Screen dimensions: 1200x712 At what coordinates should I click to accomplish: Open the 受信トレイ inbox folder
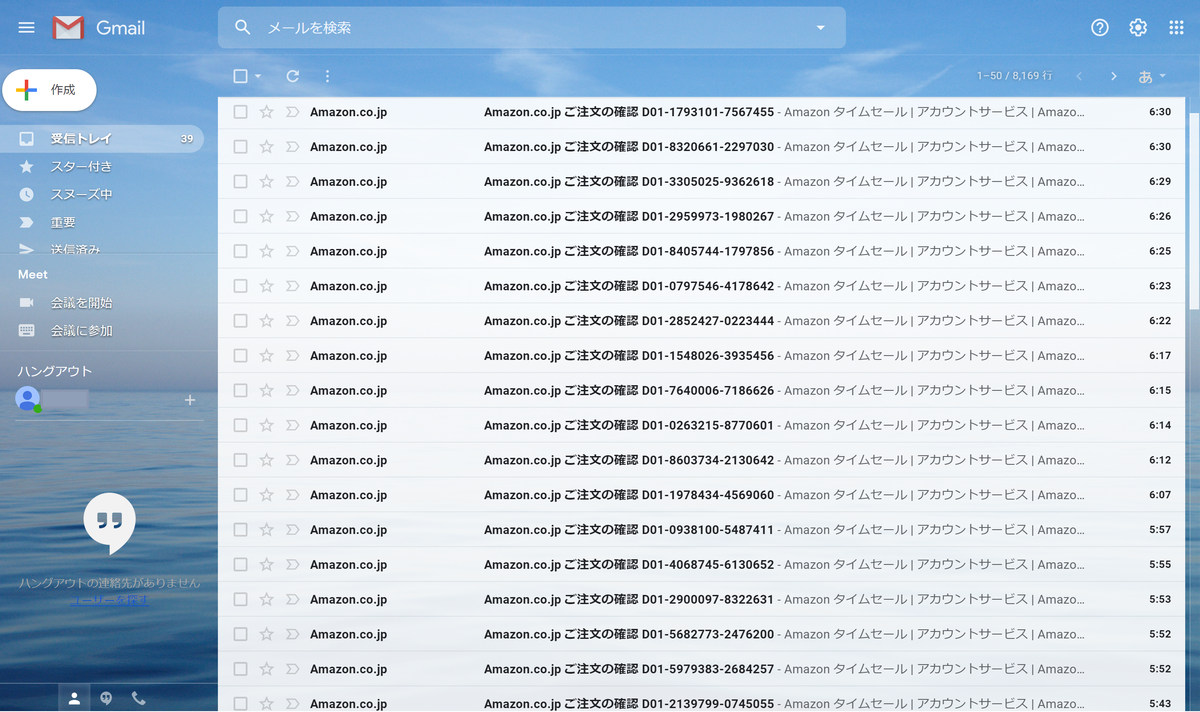tap(103, 139)
